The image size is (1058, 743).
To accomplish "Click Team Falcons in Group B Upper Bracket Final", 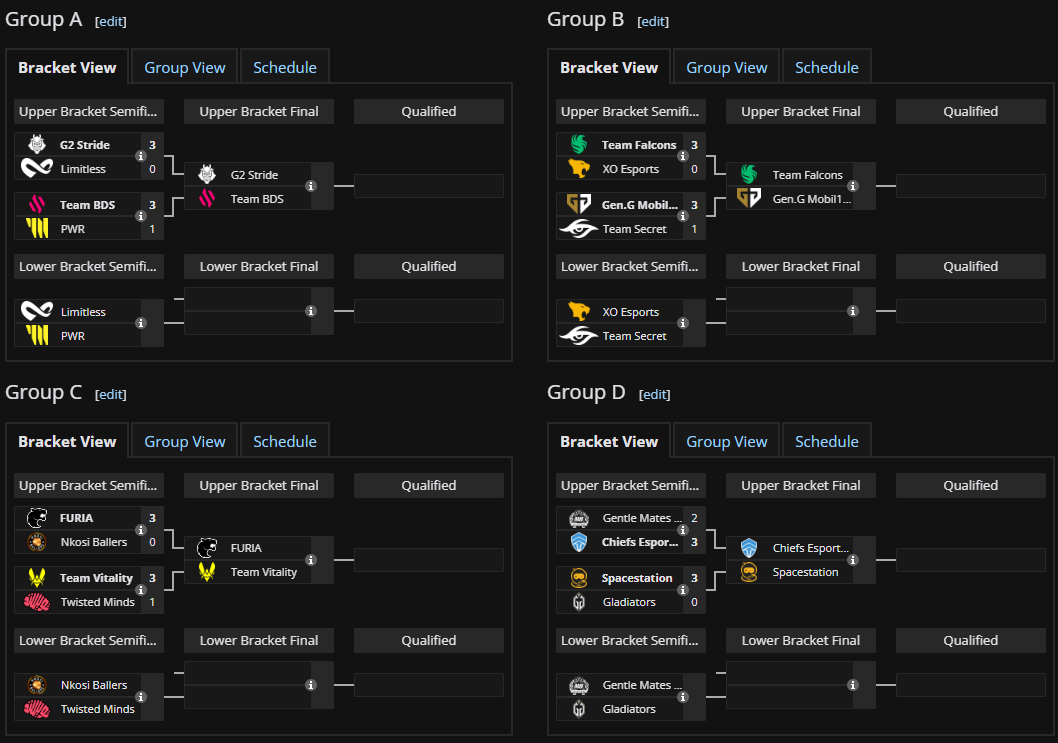I will click(x=807, y=175).
